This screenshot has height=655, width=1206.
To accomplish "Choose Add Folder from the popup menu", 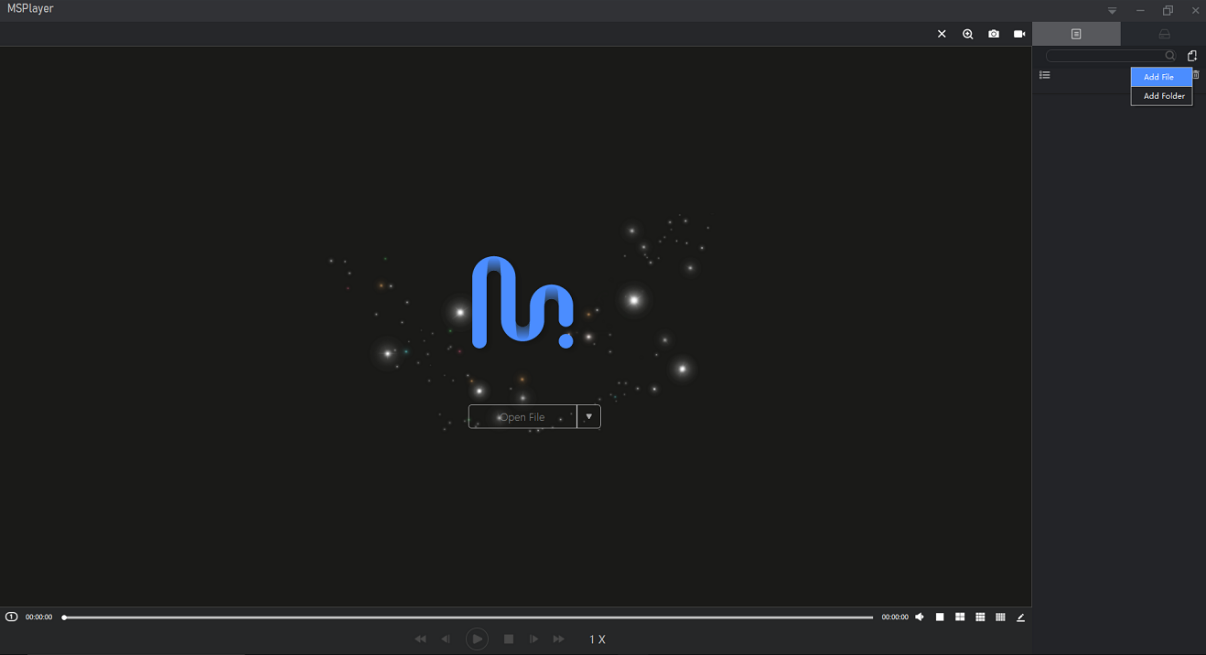I will (1161, 96).
